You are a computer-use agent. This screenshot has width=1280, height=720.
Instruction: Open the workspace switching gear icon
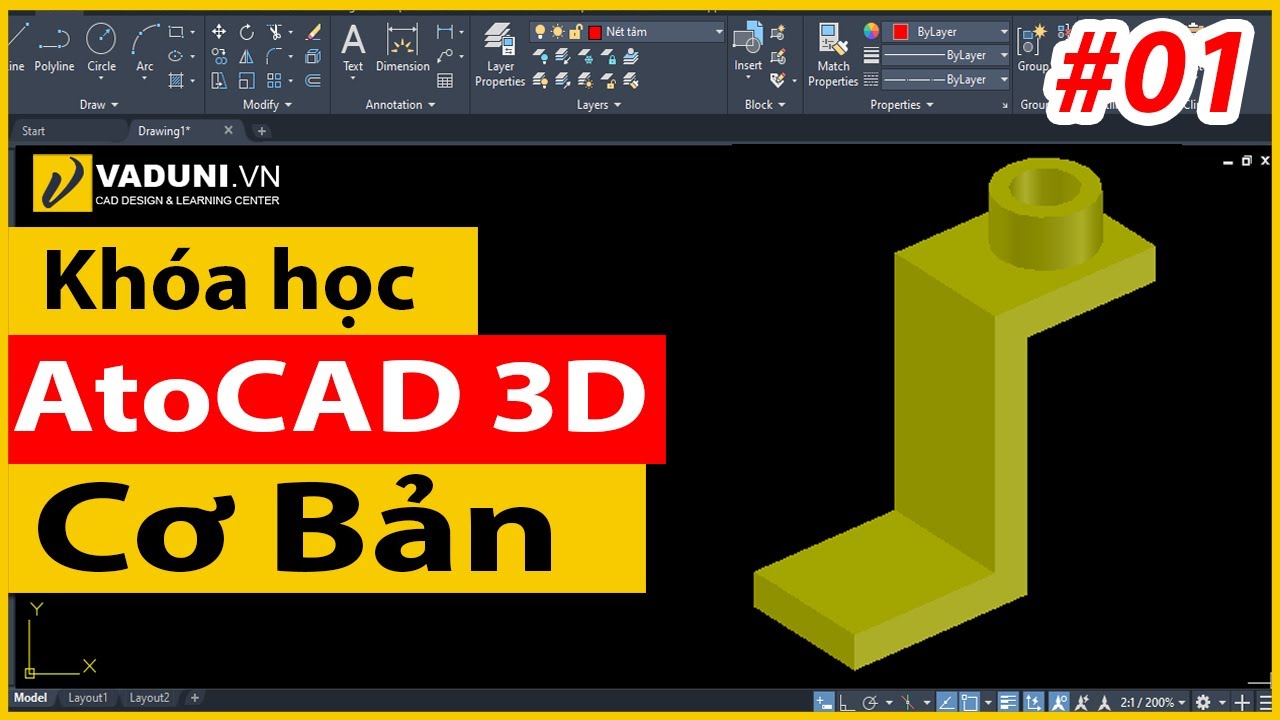click(1203, 702)
